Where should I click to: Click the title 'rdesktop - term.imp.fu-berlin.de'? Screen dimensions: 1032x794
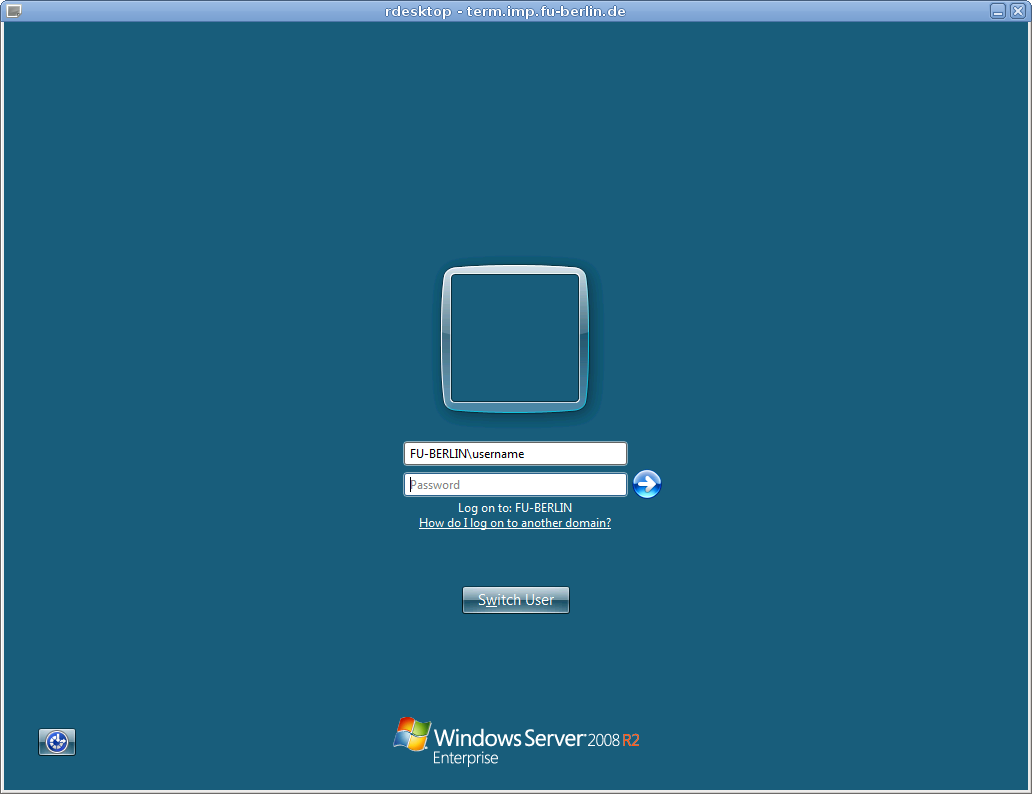[x=505, y=10]
